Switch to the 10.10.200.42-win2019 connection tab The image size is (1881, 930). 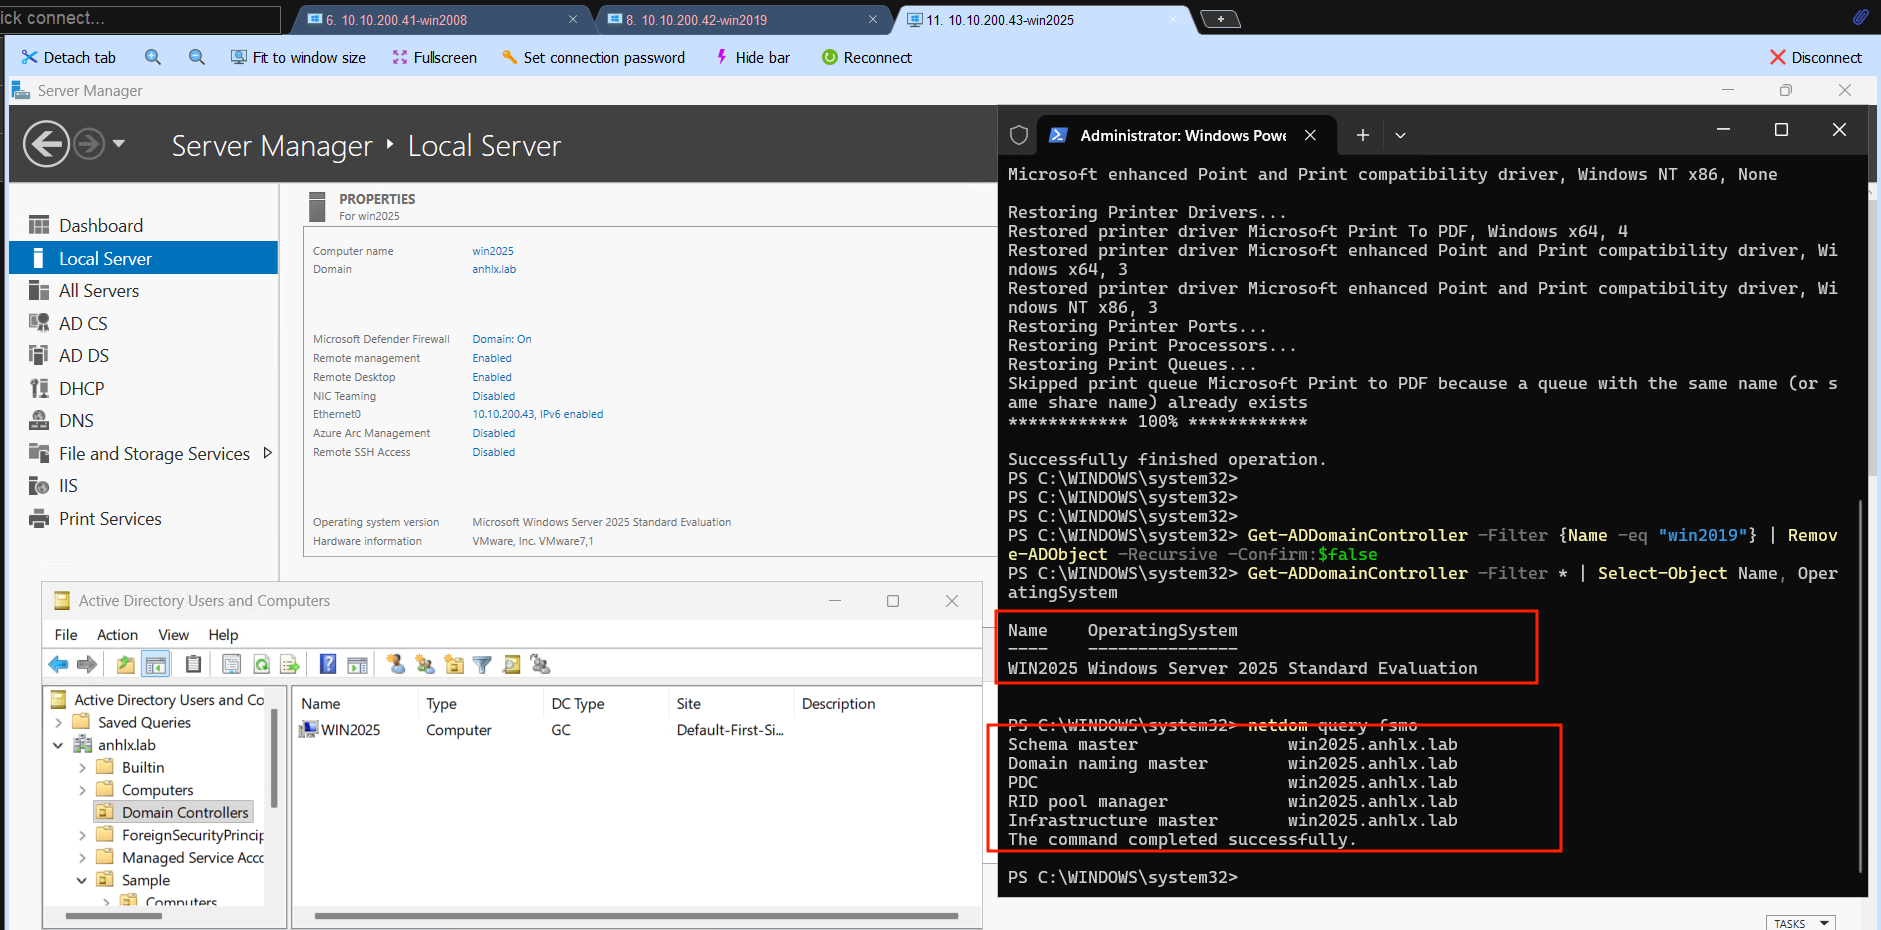[x=743, y=19]
